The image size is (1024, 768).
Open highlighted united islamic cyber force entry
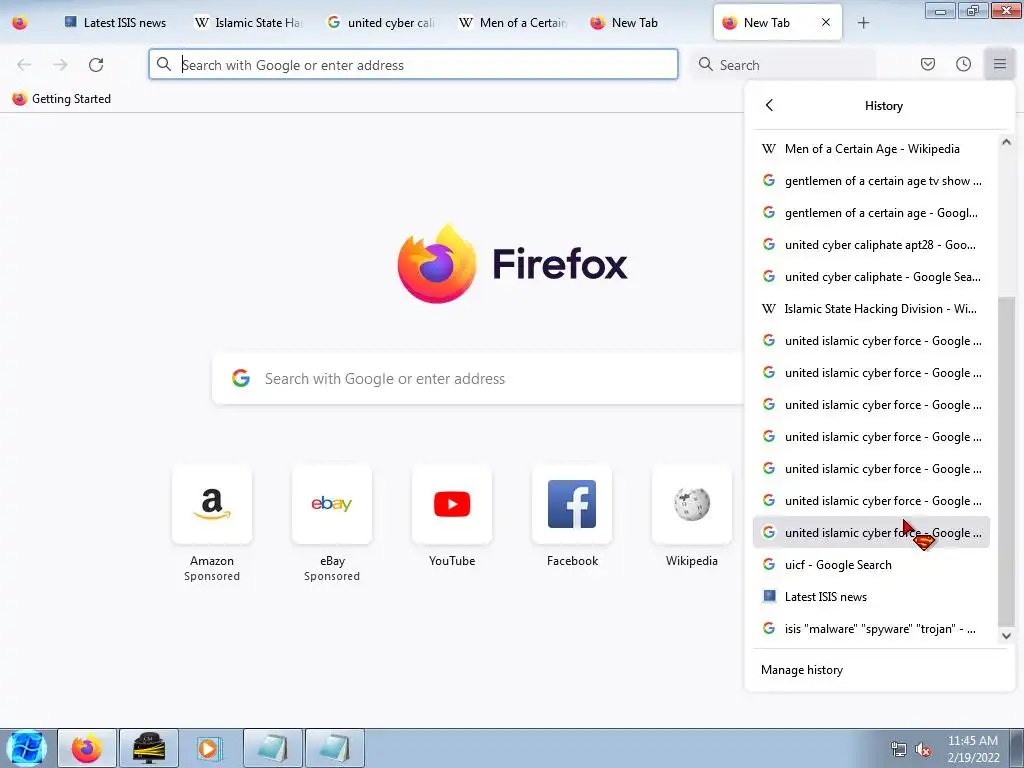click(871, 533)
